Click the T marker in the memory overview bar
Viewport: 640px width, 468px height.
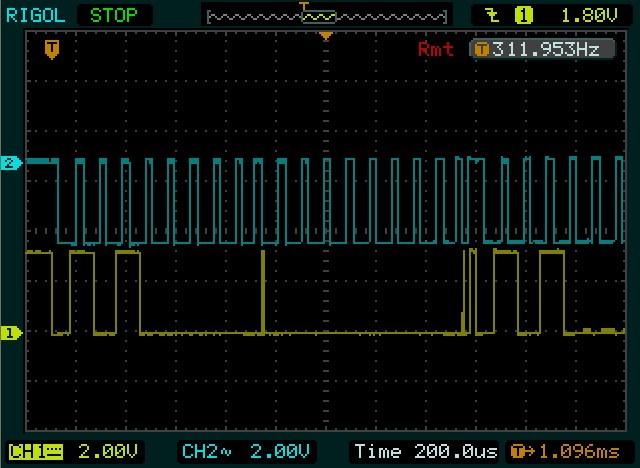(x=305, y=6)
